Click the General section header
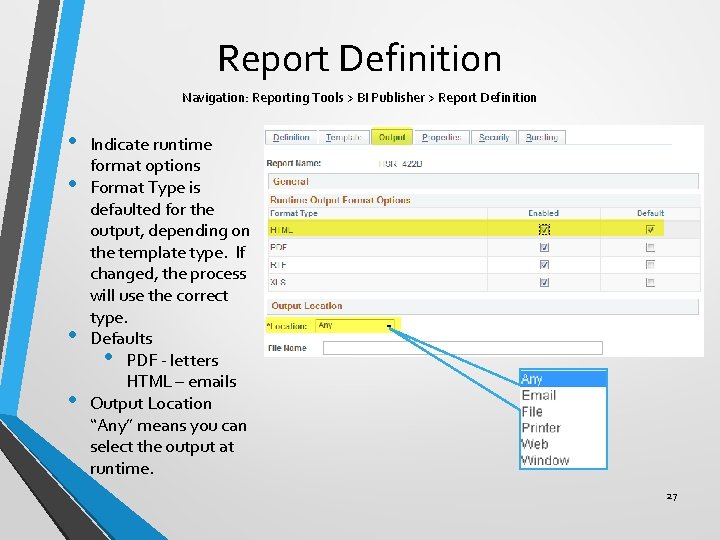 484,181
